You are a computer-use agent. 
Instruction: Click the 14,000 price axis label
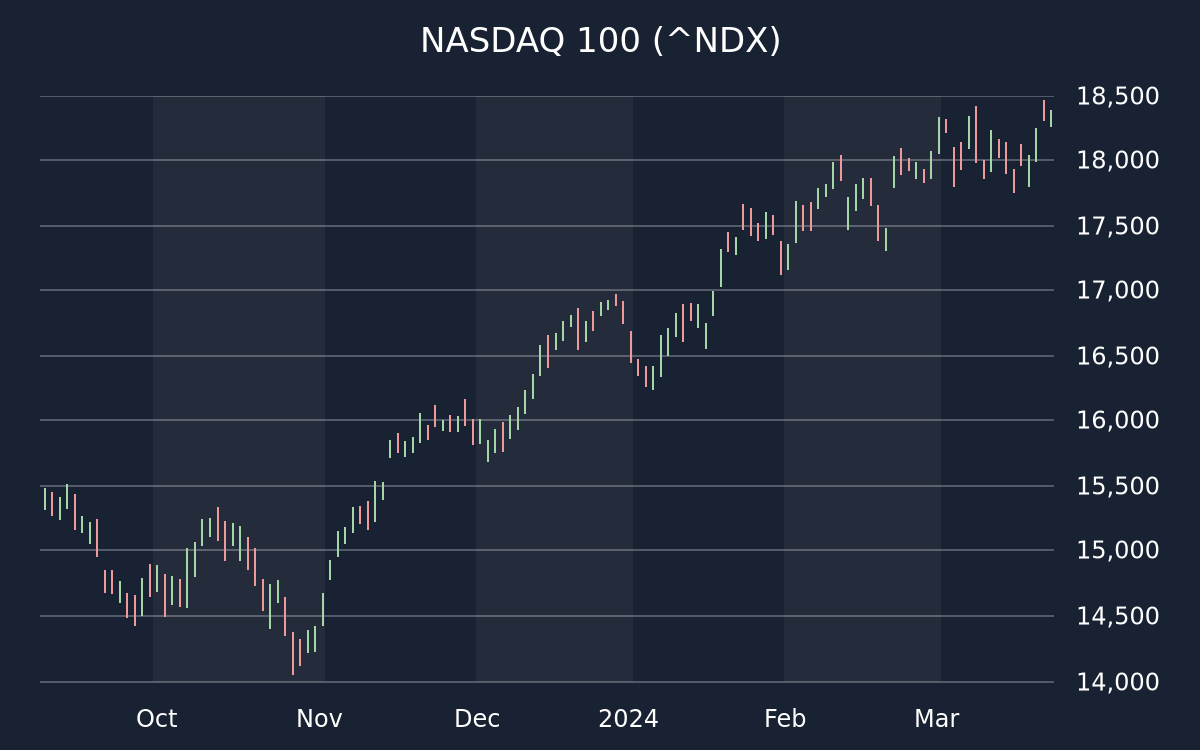pos(1117,683)
